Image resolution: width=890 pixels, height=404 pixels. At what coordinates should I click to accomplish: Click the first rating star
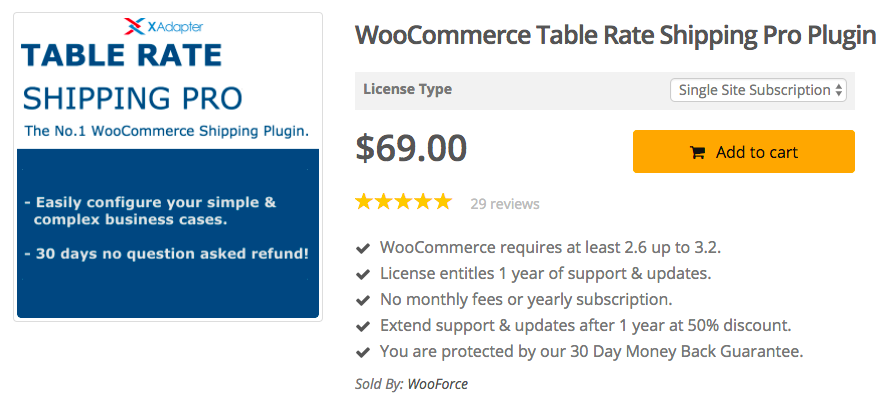[365, 202]
